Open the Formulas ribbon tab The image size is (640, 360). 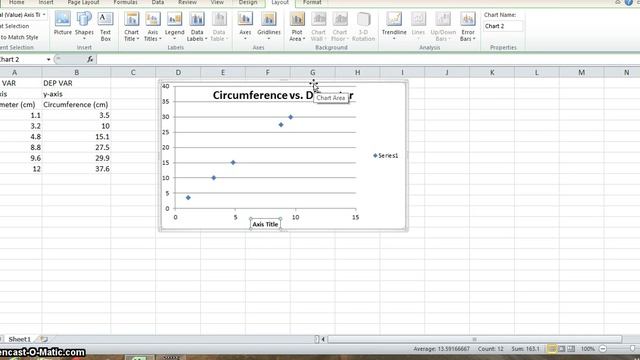125,2
